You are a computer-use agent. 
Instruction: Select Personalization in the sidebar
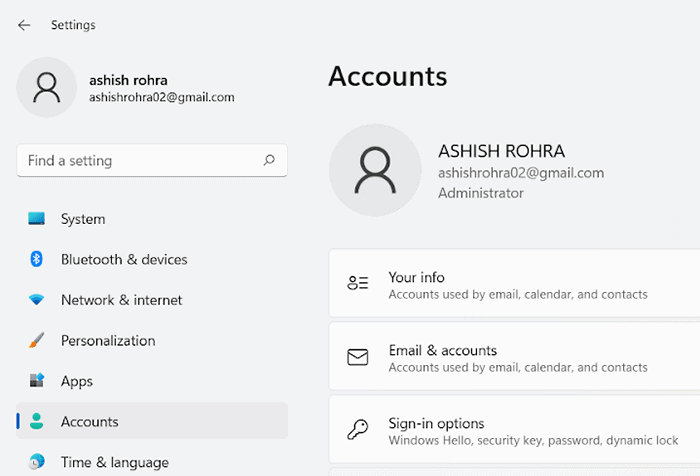point(152,341)
